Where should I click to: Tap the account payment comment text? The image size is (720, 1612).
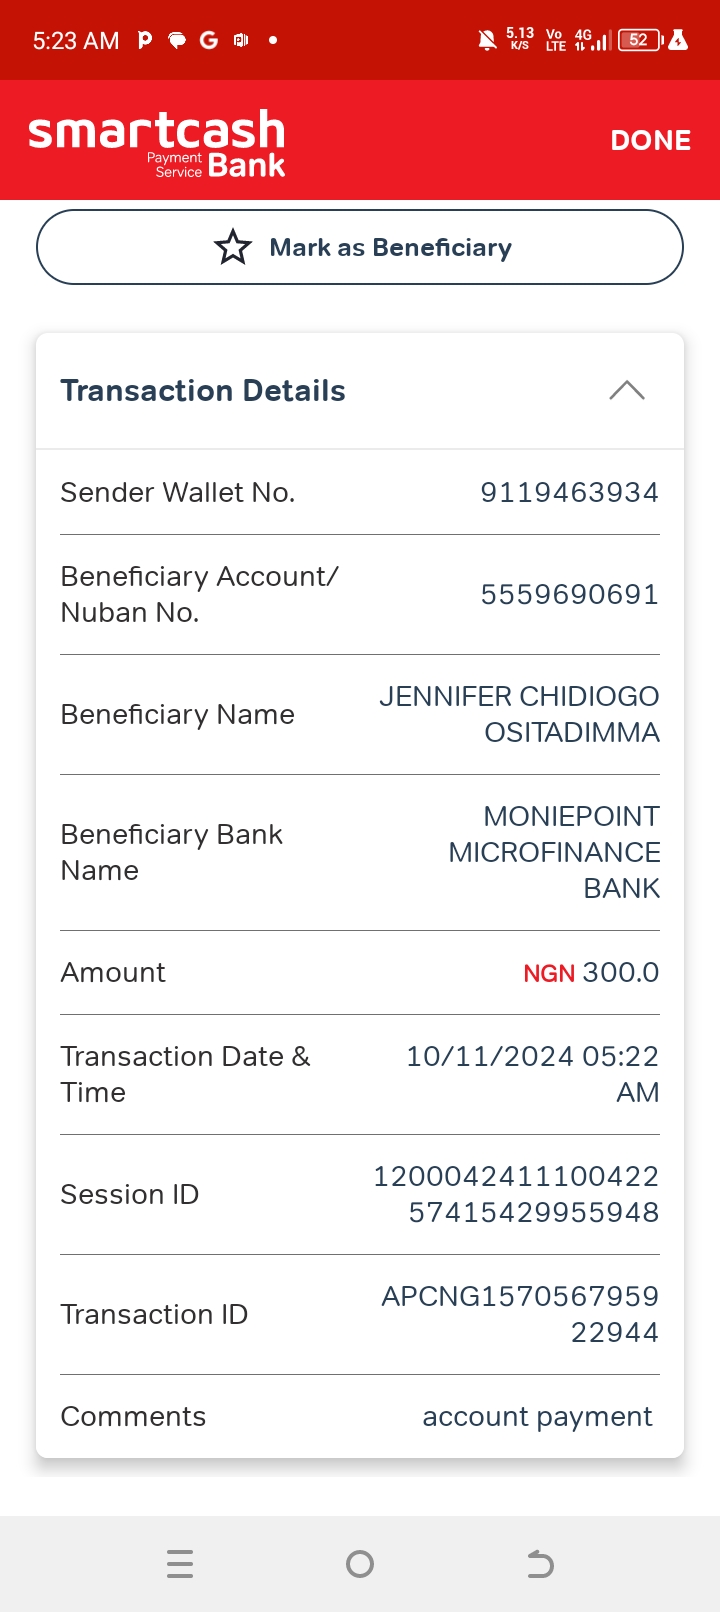coord(537,1416)
